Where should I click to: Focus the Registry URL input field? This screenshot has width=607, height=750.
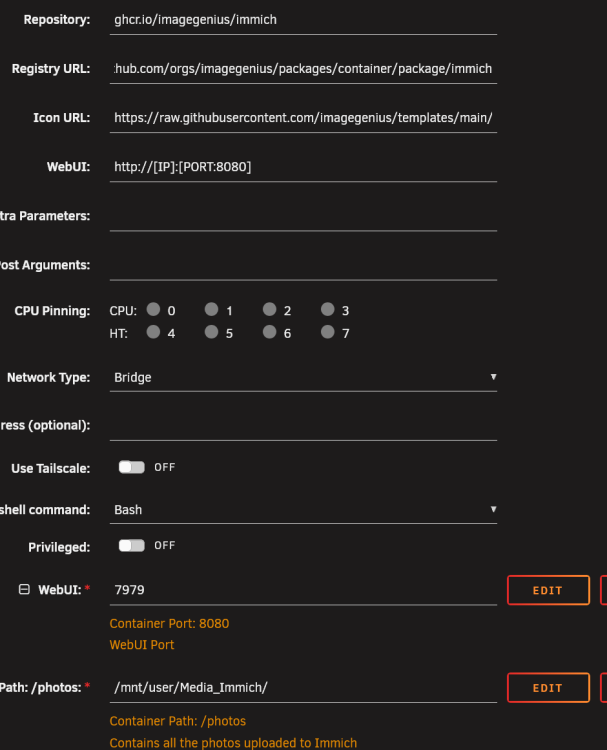[303, 69]
